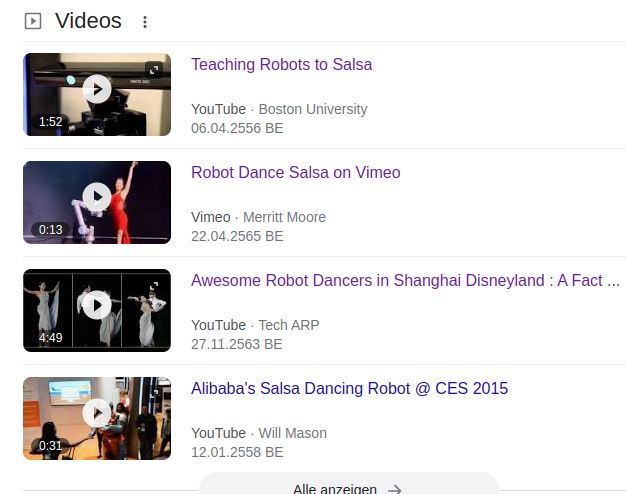Open the Teaching Robots to Salsa link
The width and height of the screenshot is (626, 494).
click(281, 64)
